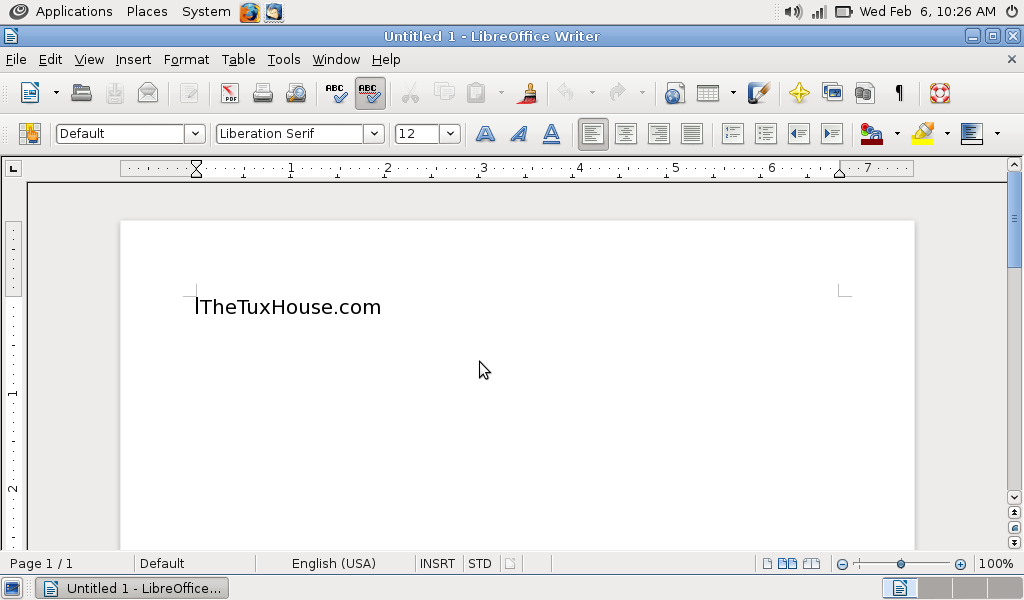
Task: Click the Edit File icon
Action: click(189, 93)
